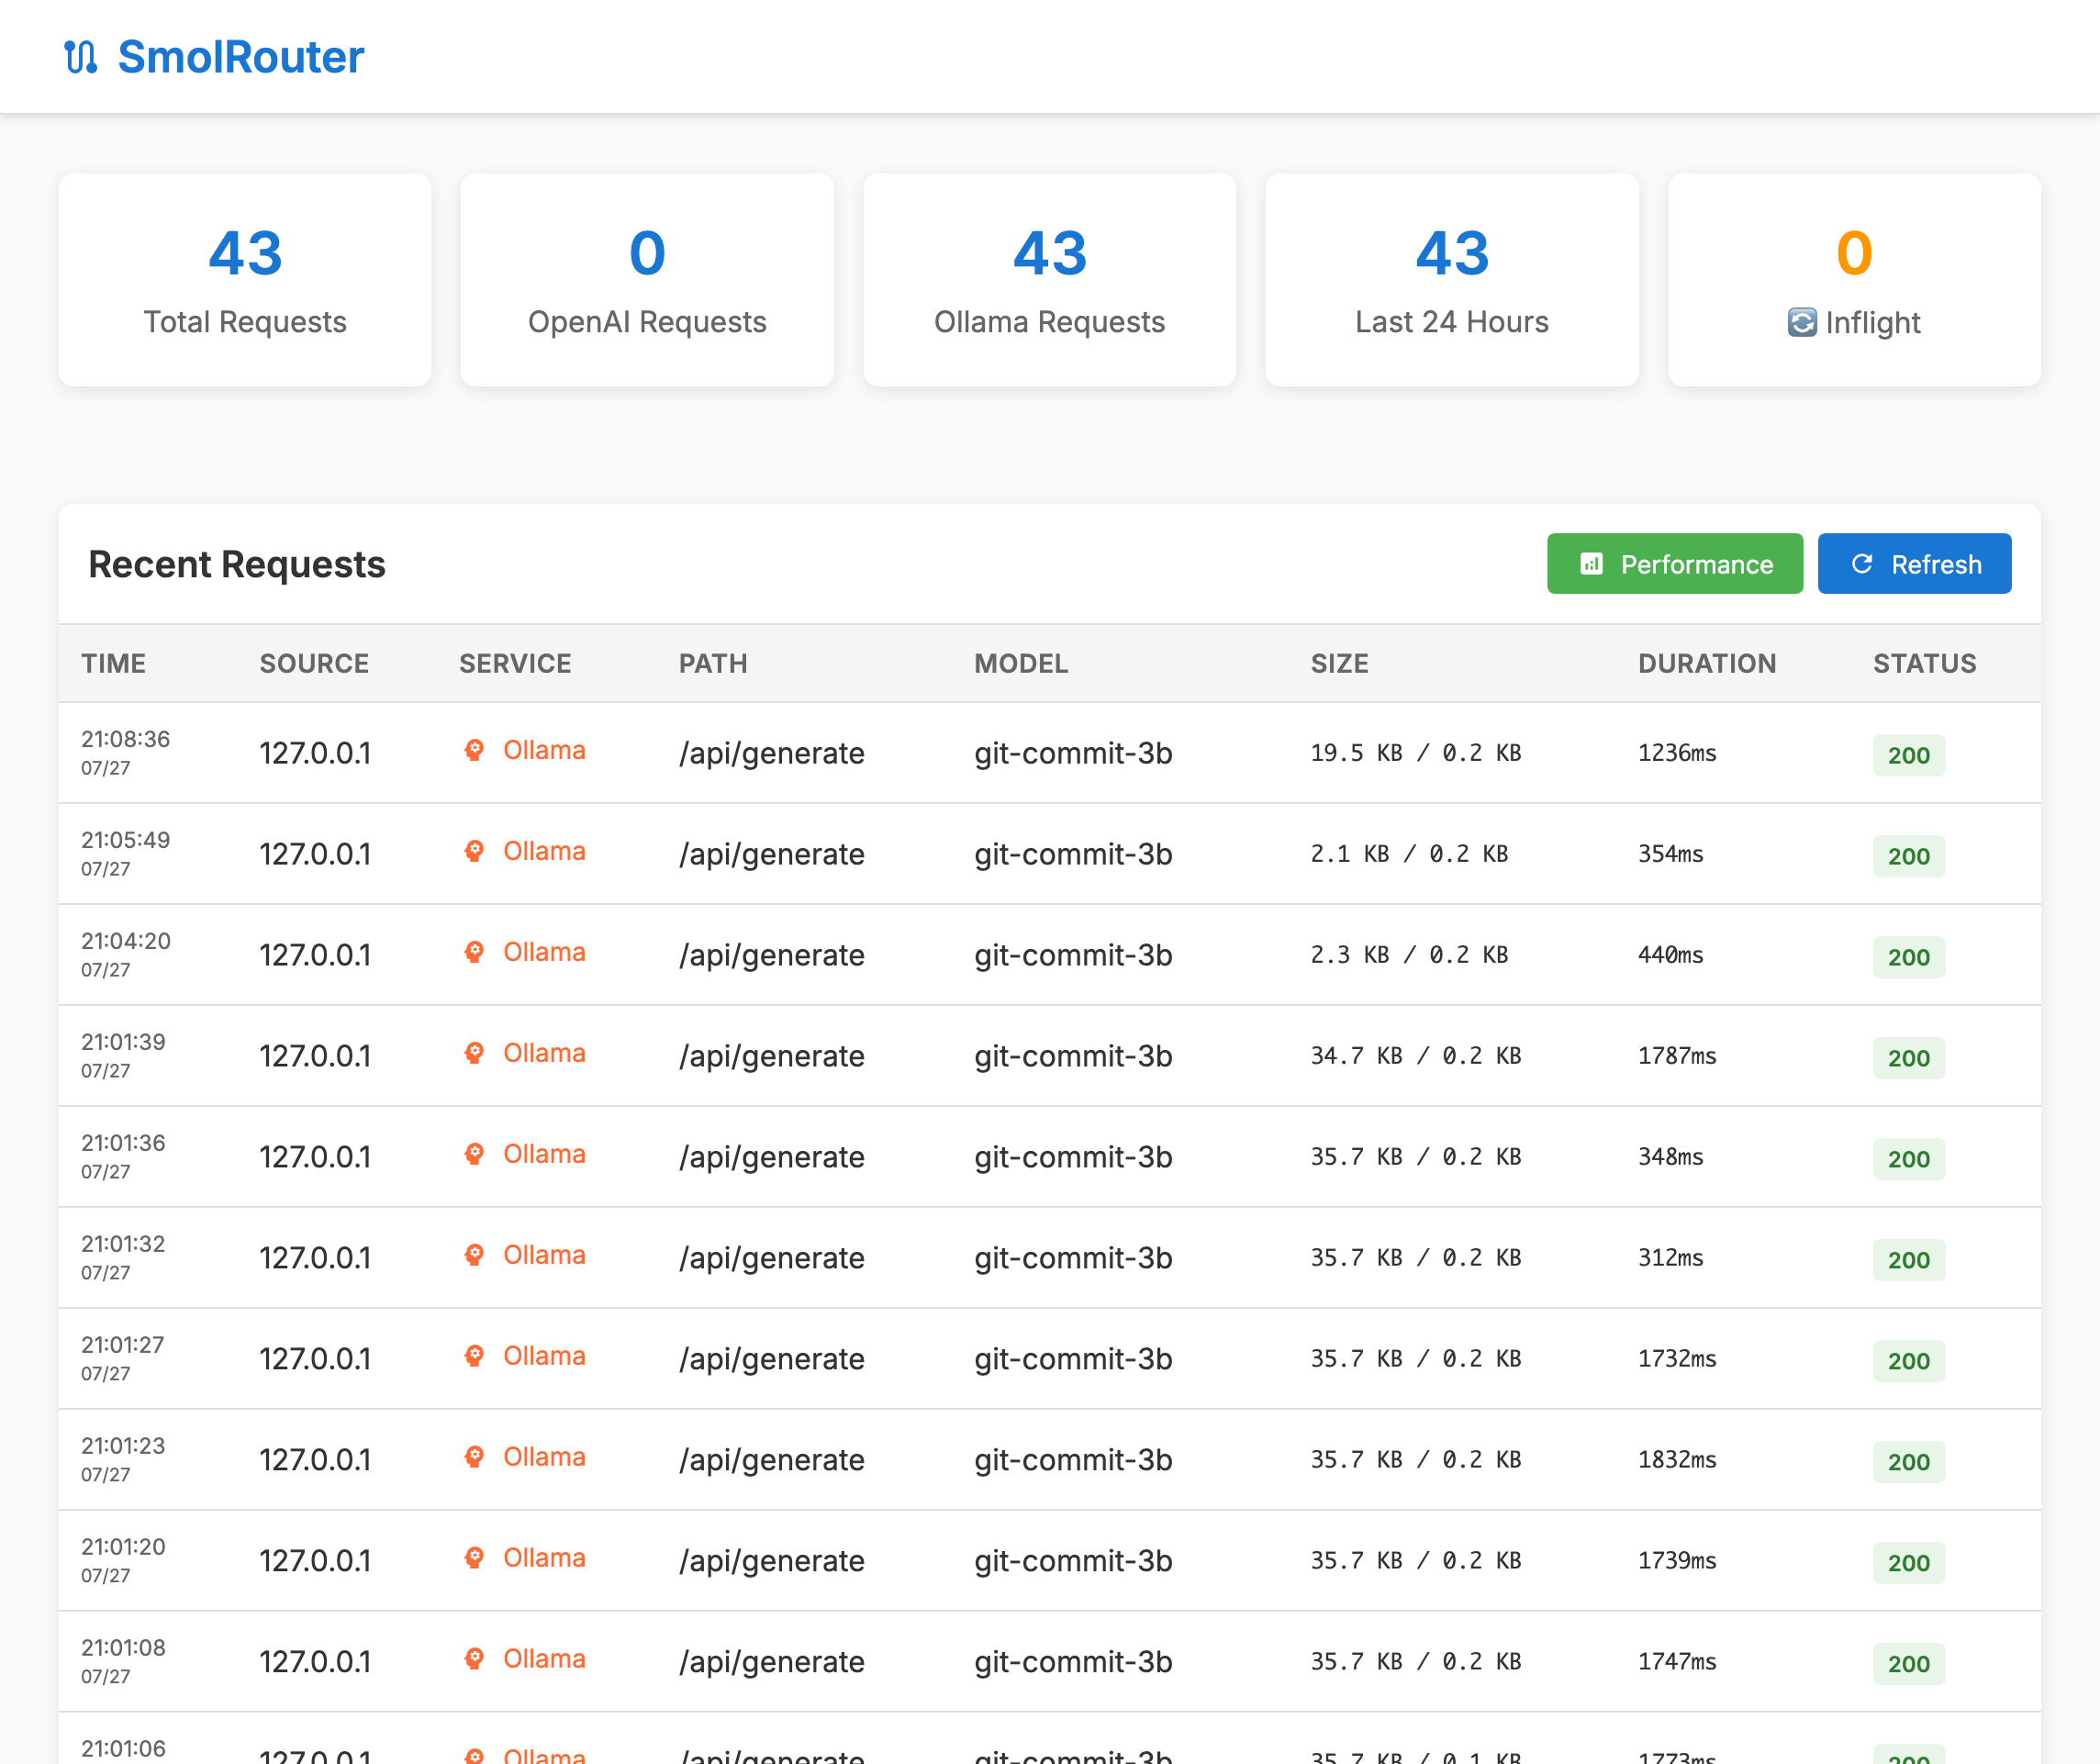
Task: Click the Ollama icon on the 21:08:36 request row
Action: 474,751
